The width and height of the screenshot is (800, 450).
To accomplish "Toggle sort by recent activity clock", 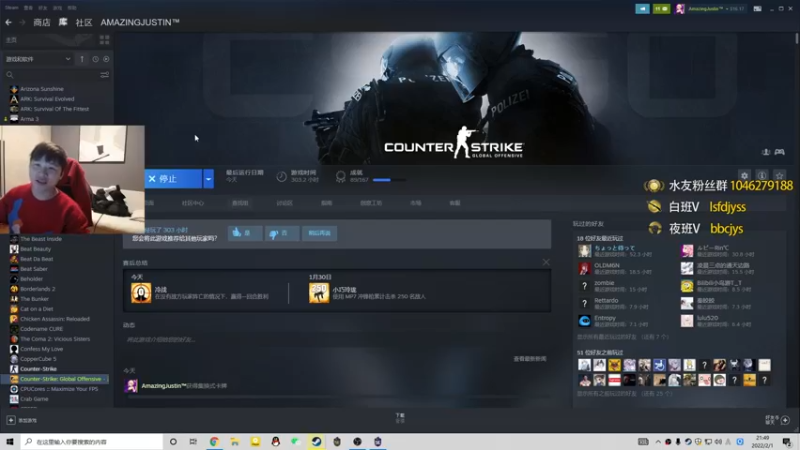I will coord(95,59).
